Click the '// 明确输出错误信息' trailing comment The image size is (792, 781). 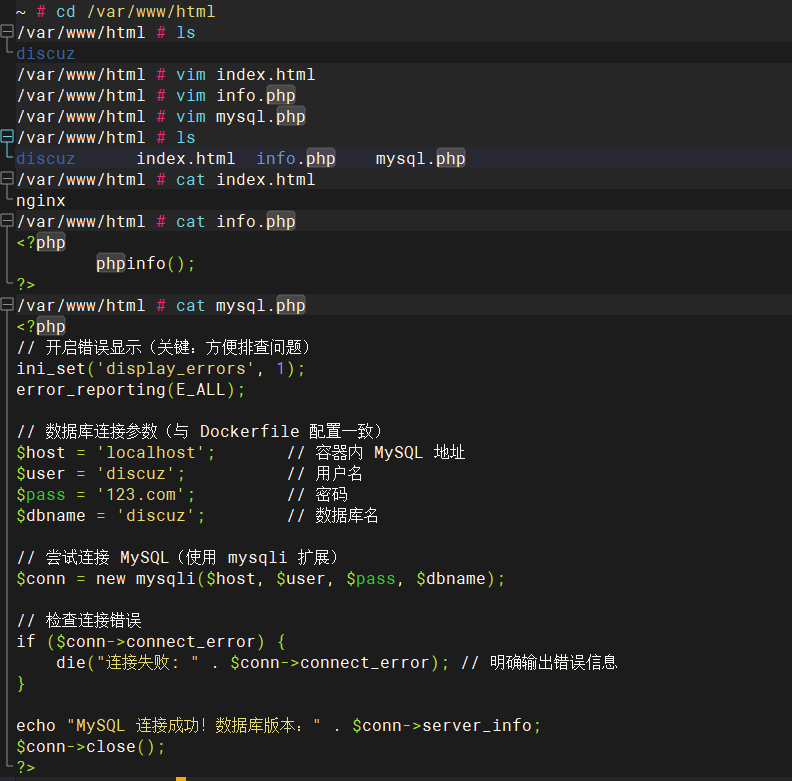pyautogui.click(x=539, y=662)
